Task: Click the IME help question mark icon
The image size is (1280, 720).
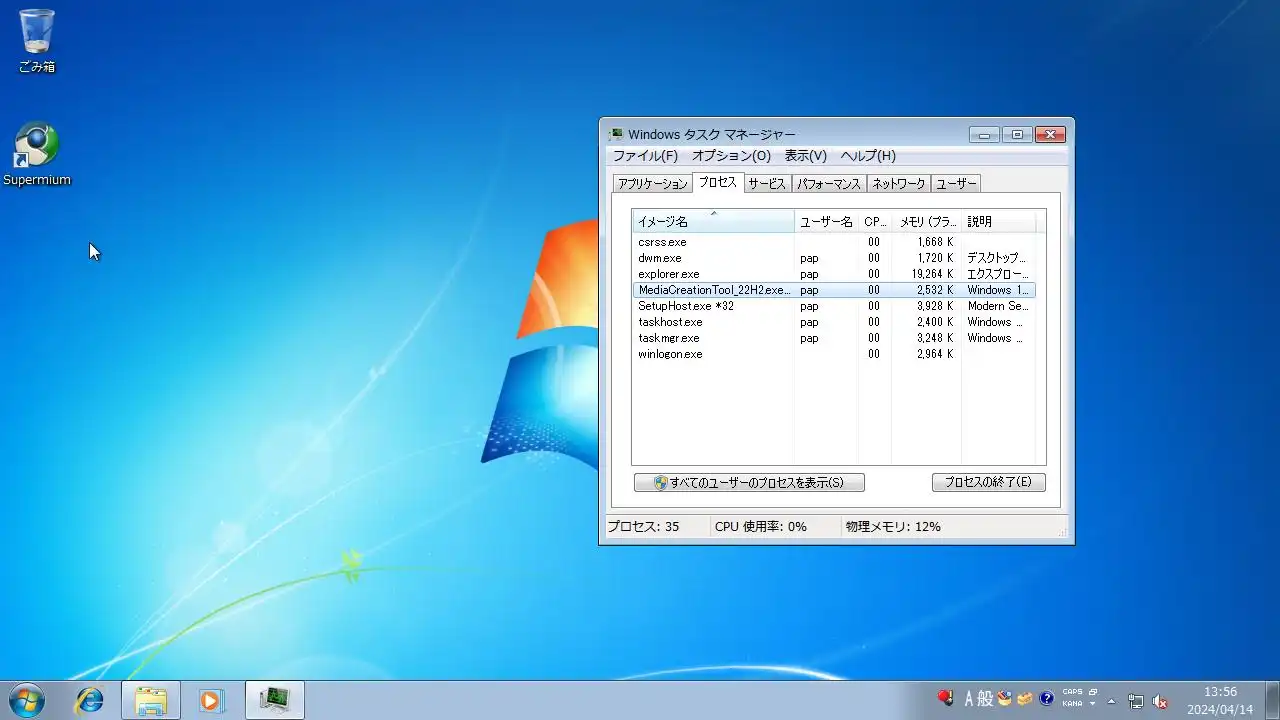Action: pos(1047,698)
